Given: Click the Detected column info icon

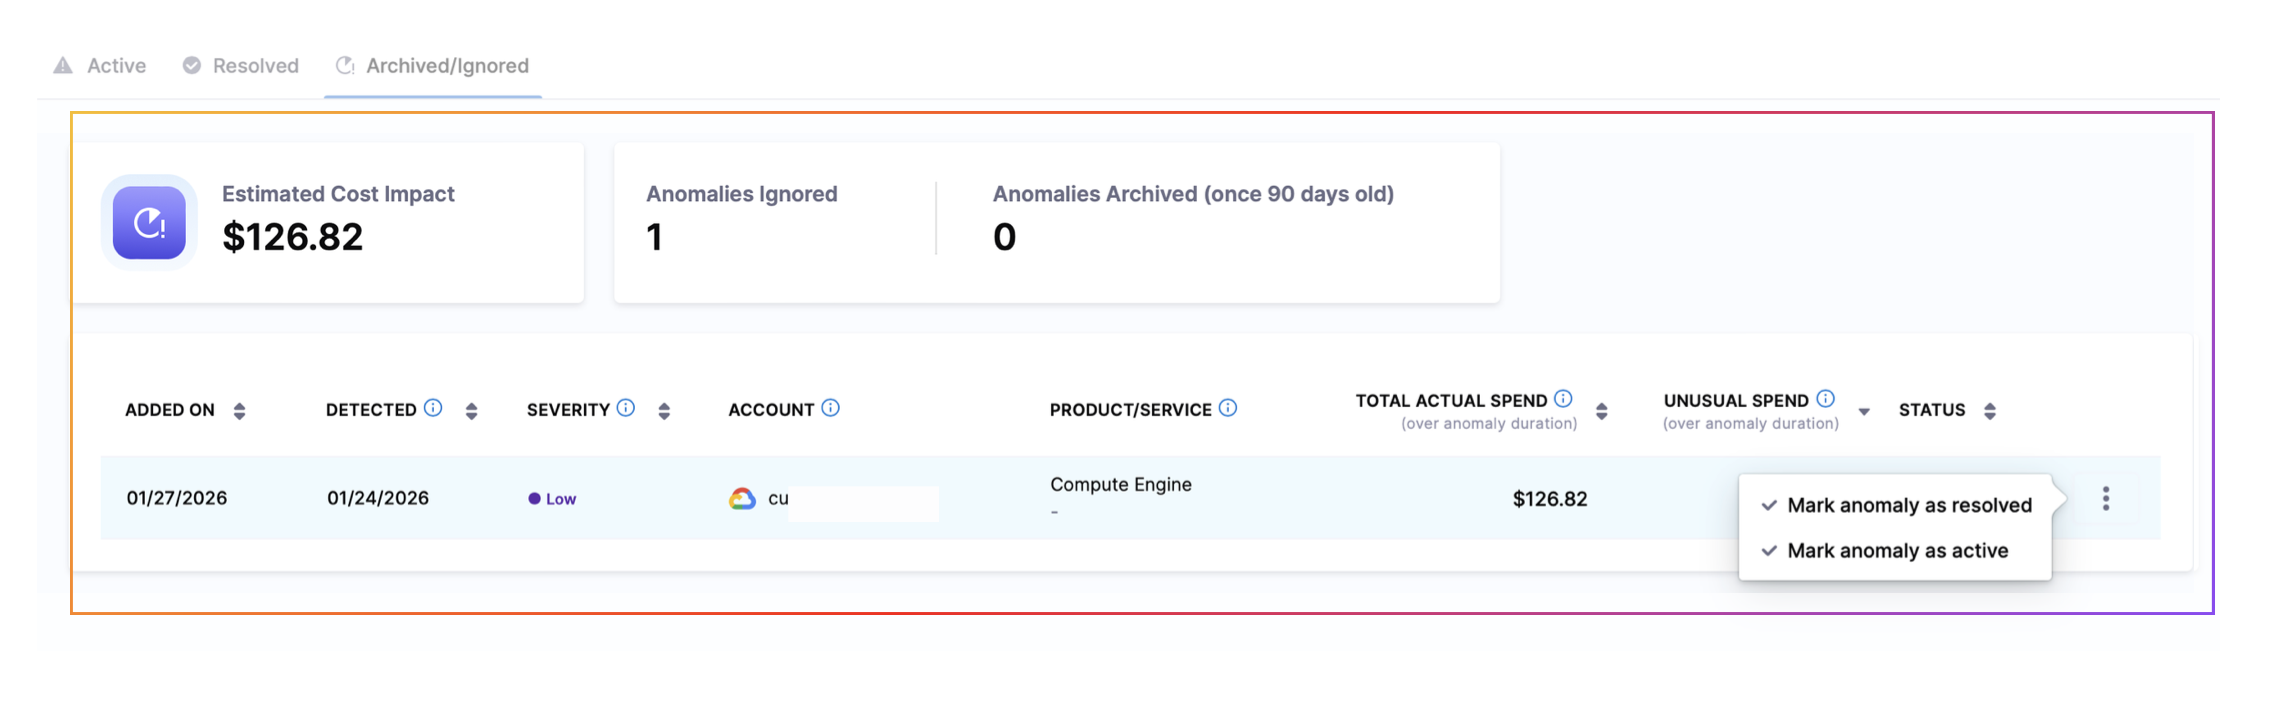Looking at the screenshot, I should coord(433,408).
